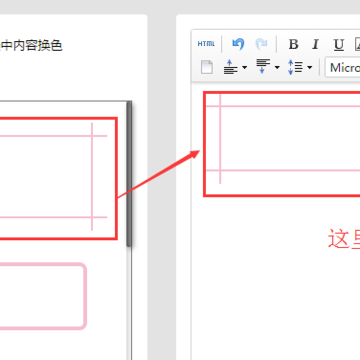Click the 中内容换色 heading text

[x=31, y=46]
